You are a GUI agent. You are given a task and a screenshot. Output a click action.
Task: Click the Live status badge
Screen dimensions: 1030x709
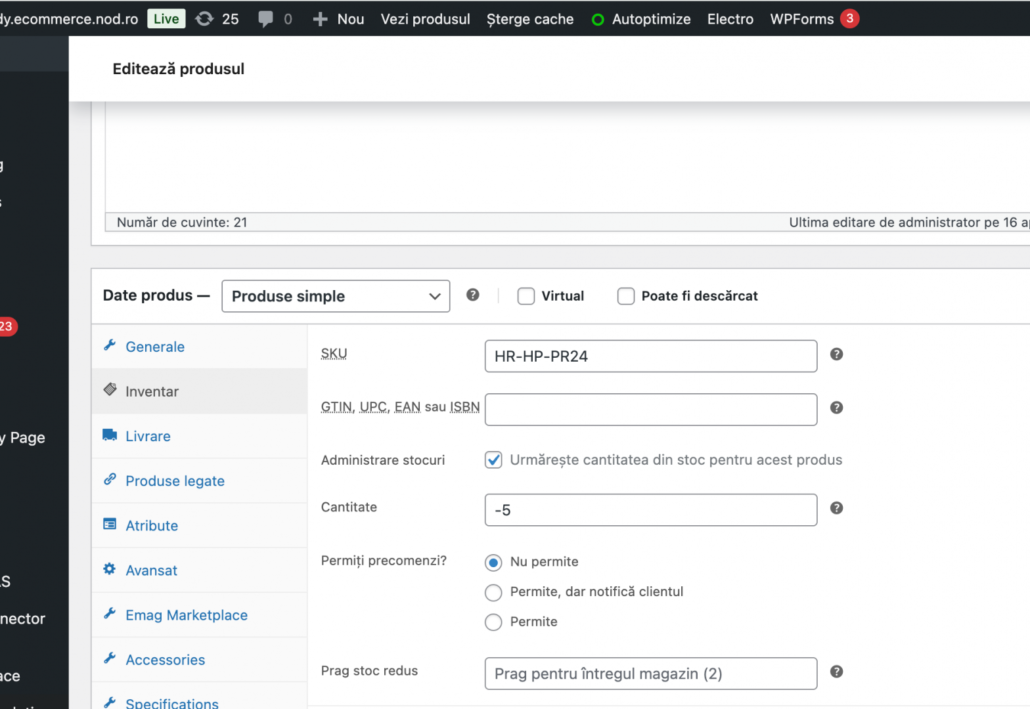(166, 18)
